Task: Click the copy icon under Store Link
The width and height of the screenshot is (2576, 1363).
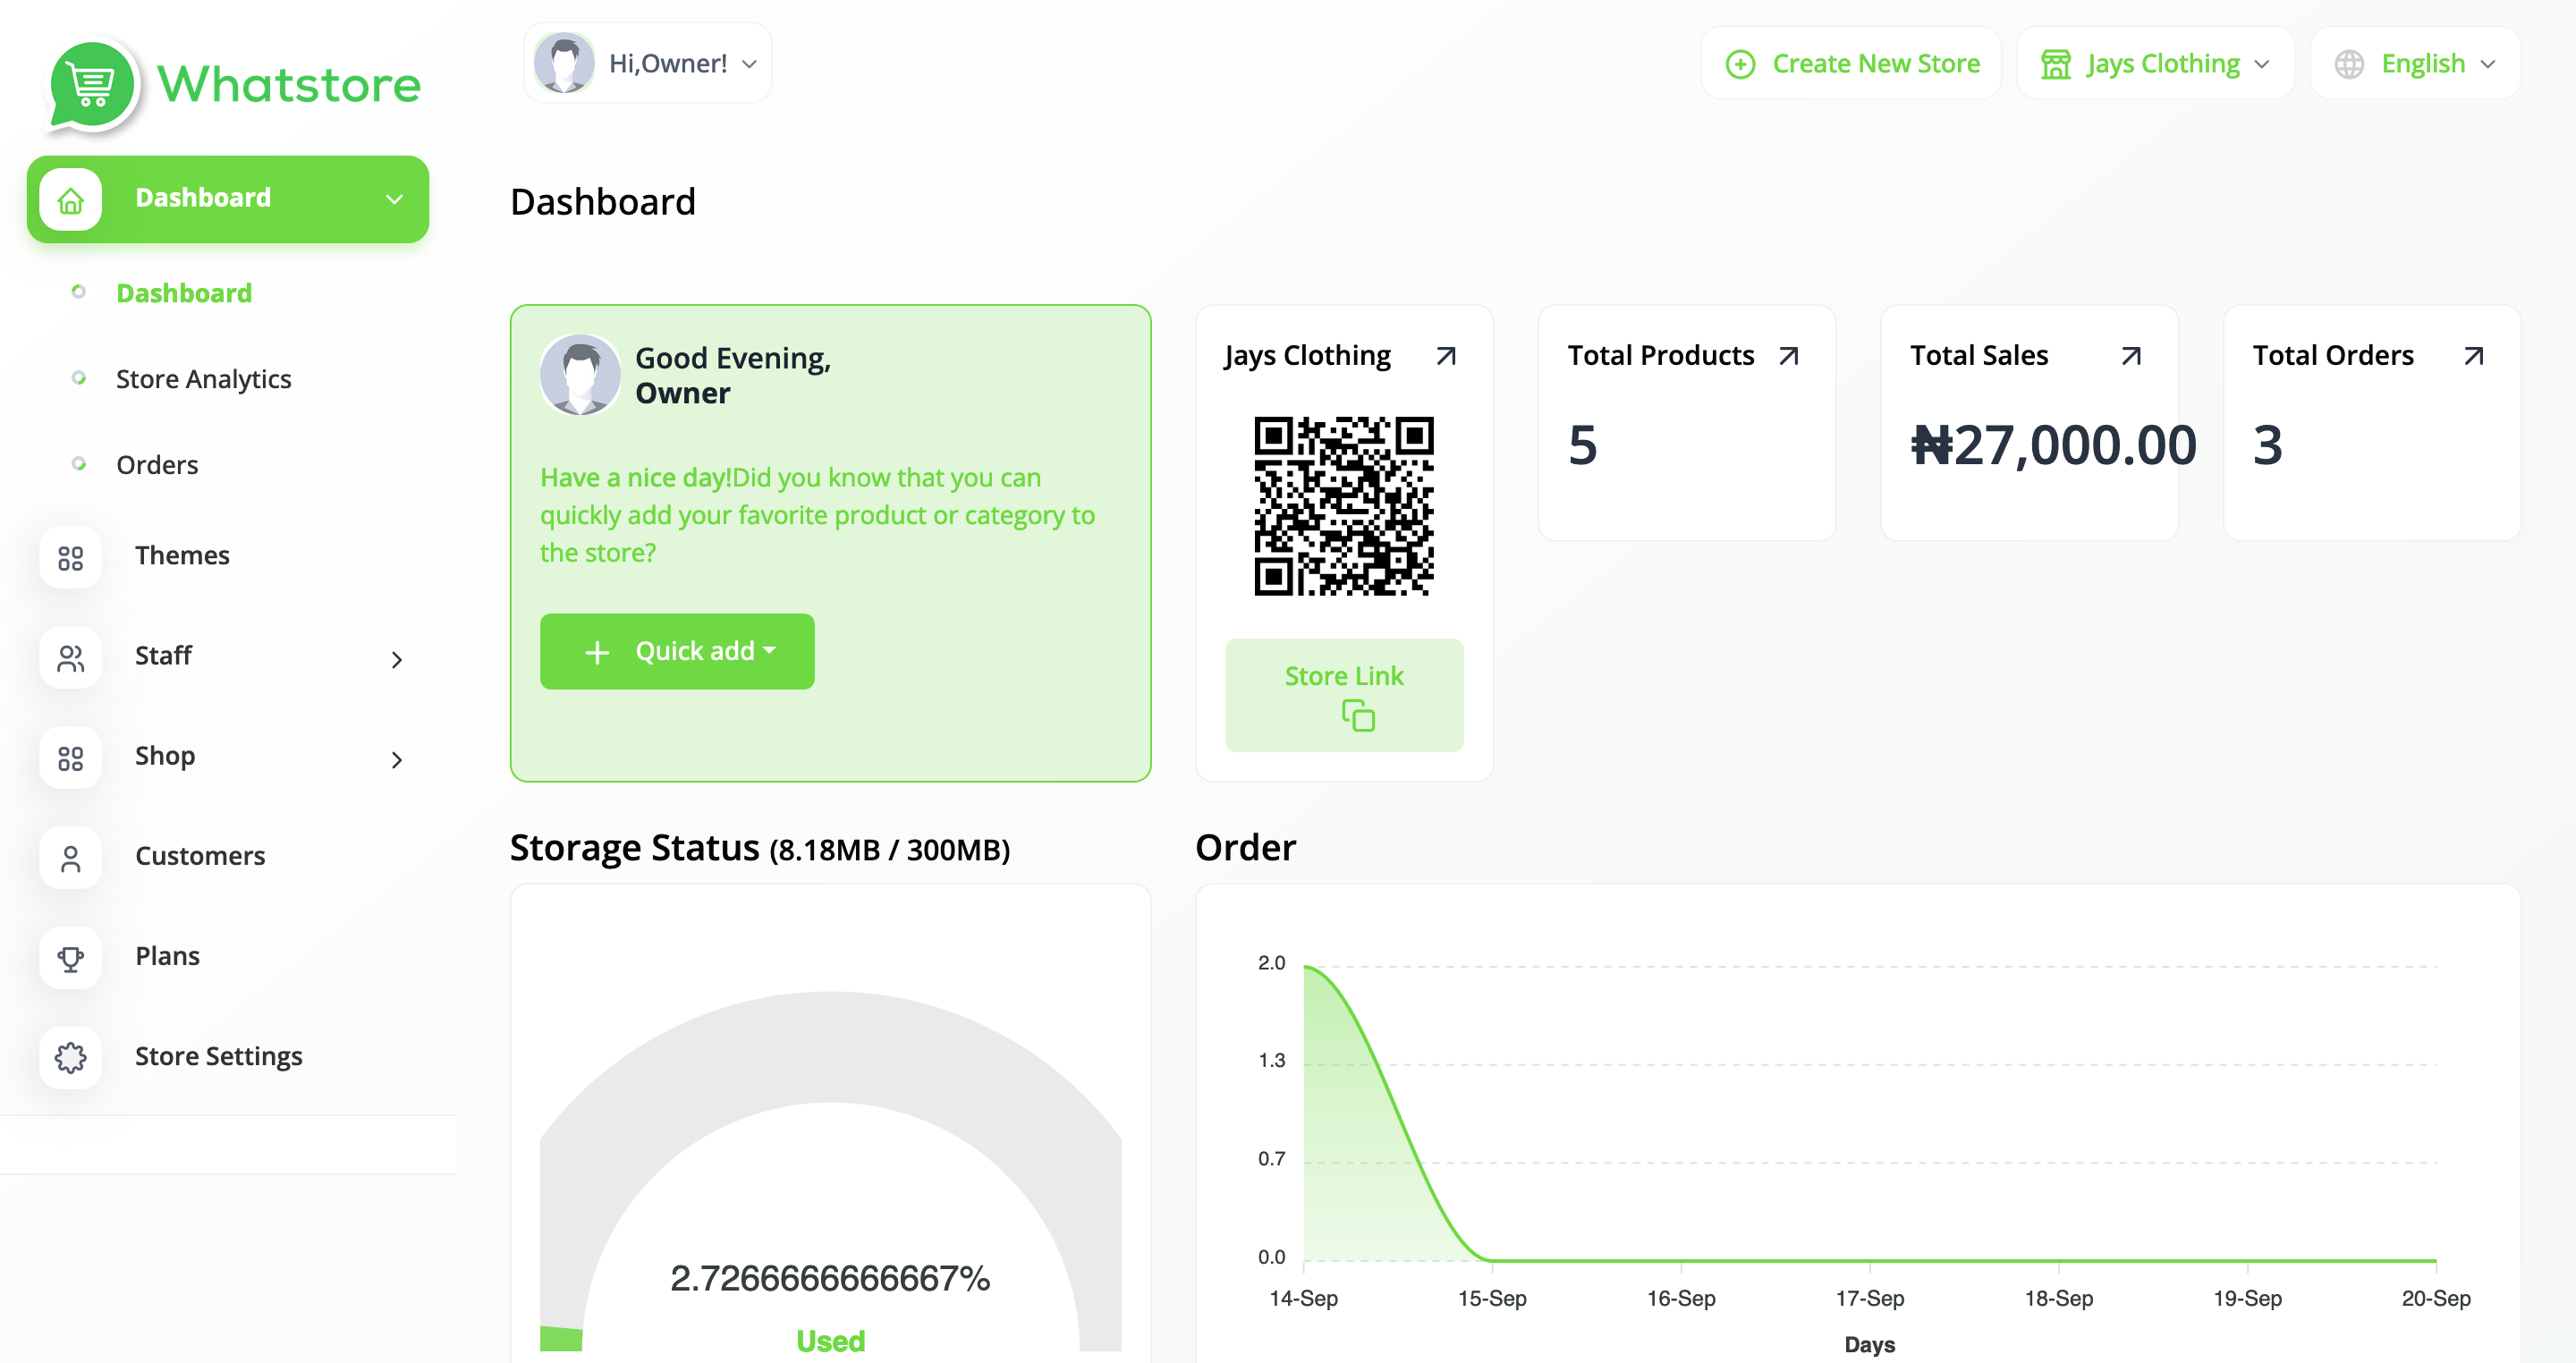Action: pyautogui.click(x=1358, y=716)
